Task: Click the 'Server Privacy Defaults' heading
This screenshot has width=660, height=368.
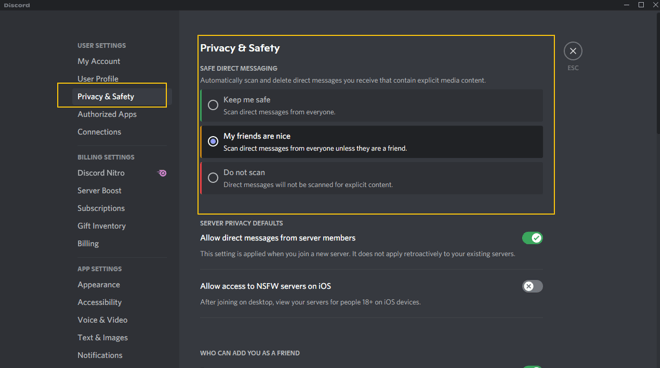Action: [242, 223]
